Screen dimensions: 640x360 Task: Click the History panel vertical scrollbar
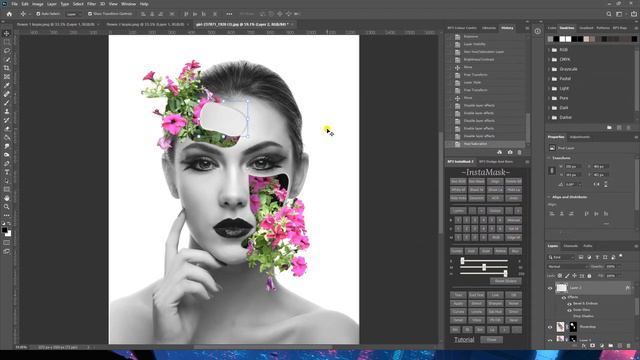[x=527, y=129]
